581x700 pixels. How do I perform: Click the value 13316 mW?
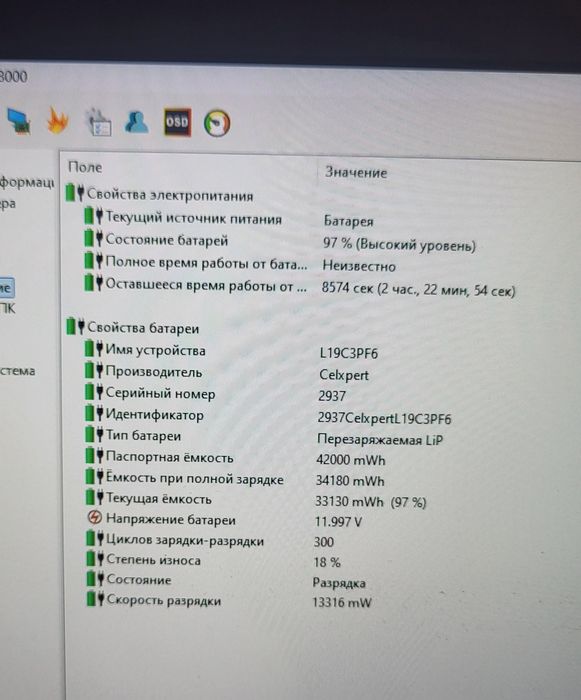tap(342, 603)
